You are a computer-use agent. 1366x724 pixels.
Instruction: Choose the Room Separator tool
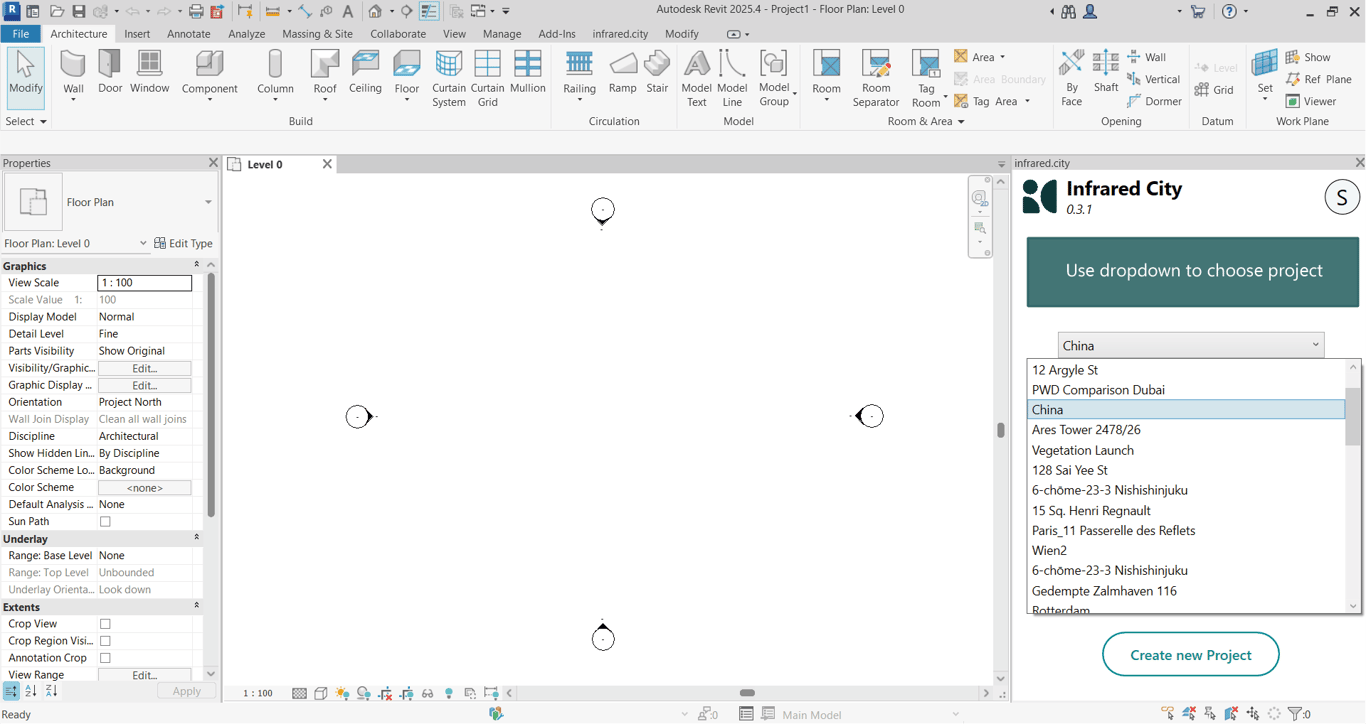pos(876,78)
